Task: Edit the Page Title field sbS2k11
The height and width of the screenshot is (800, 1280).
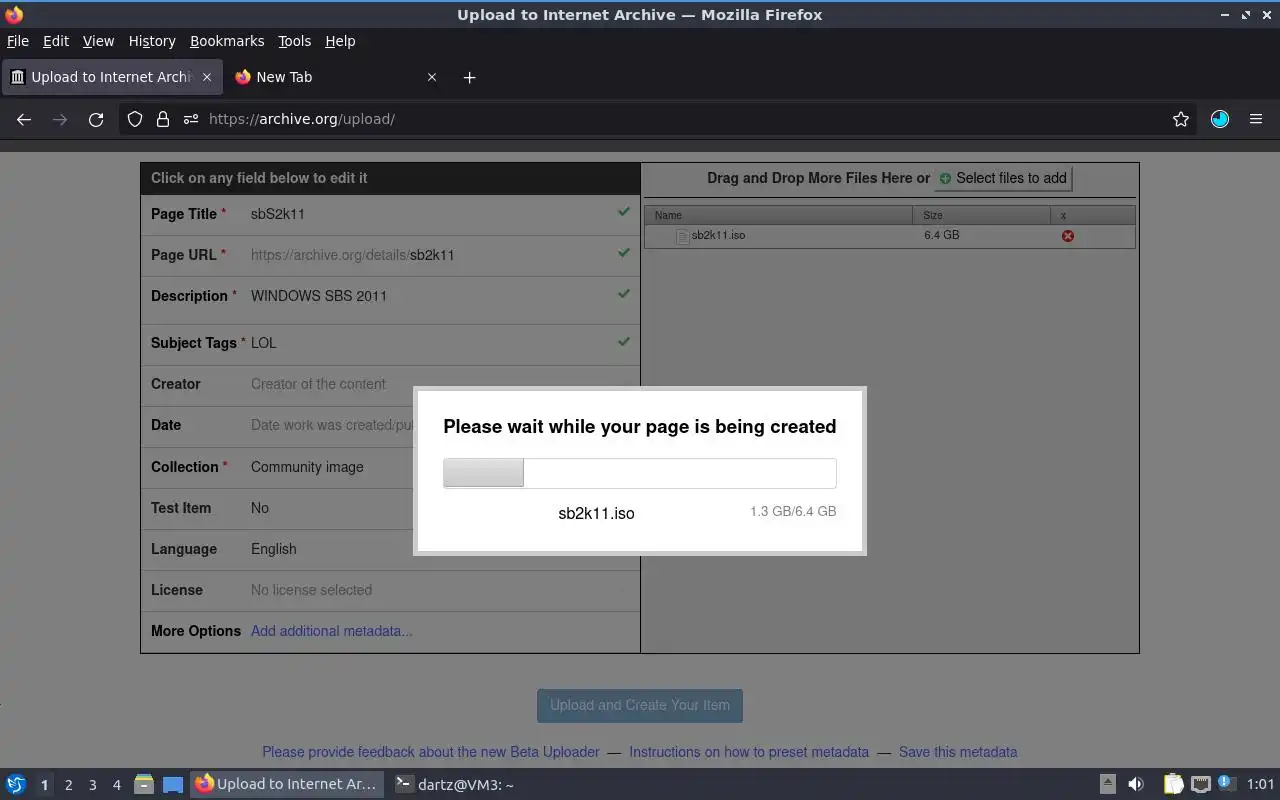Action: point(278,214)
